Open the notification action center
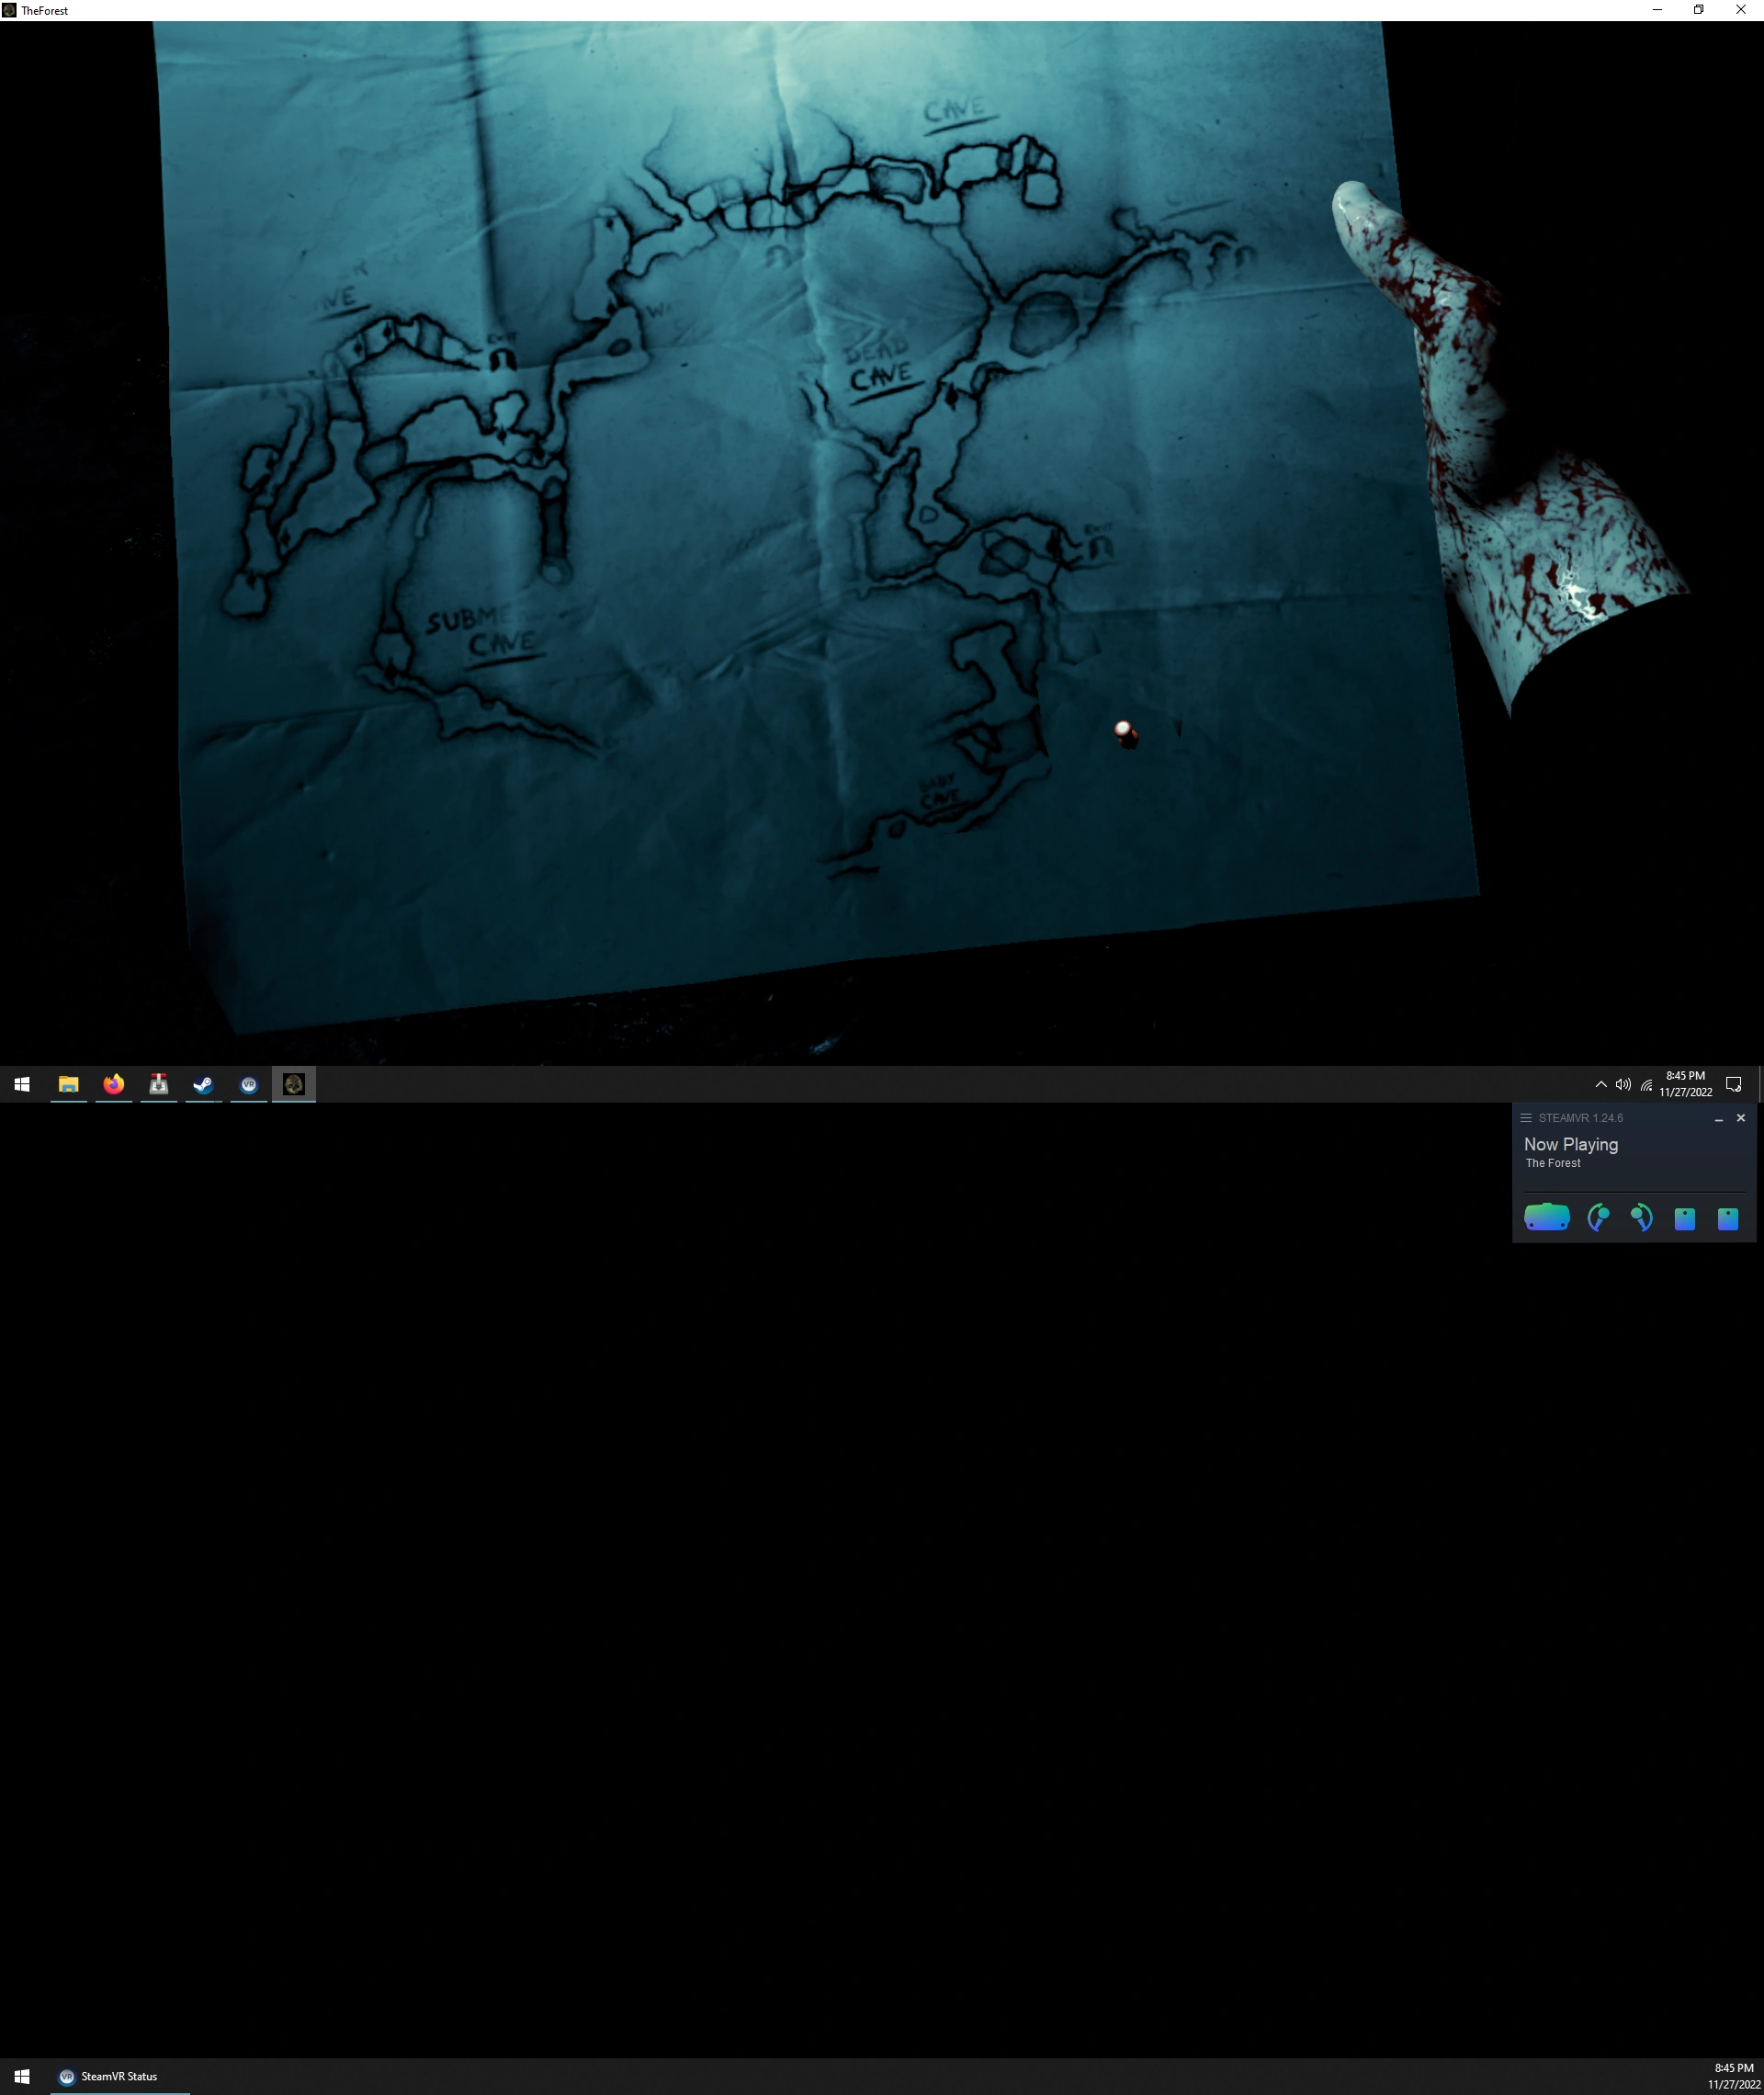 click(x=1734, y=1084)
